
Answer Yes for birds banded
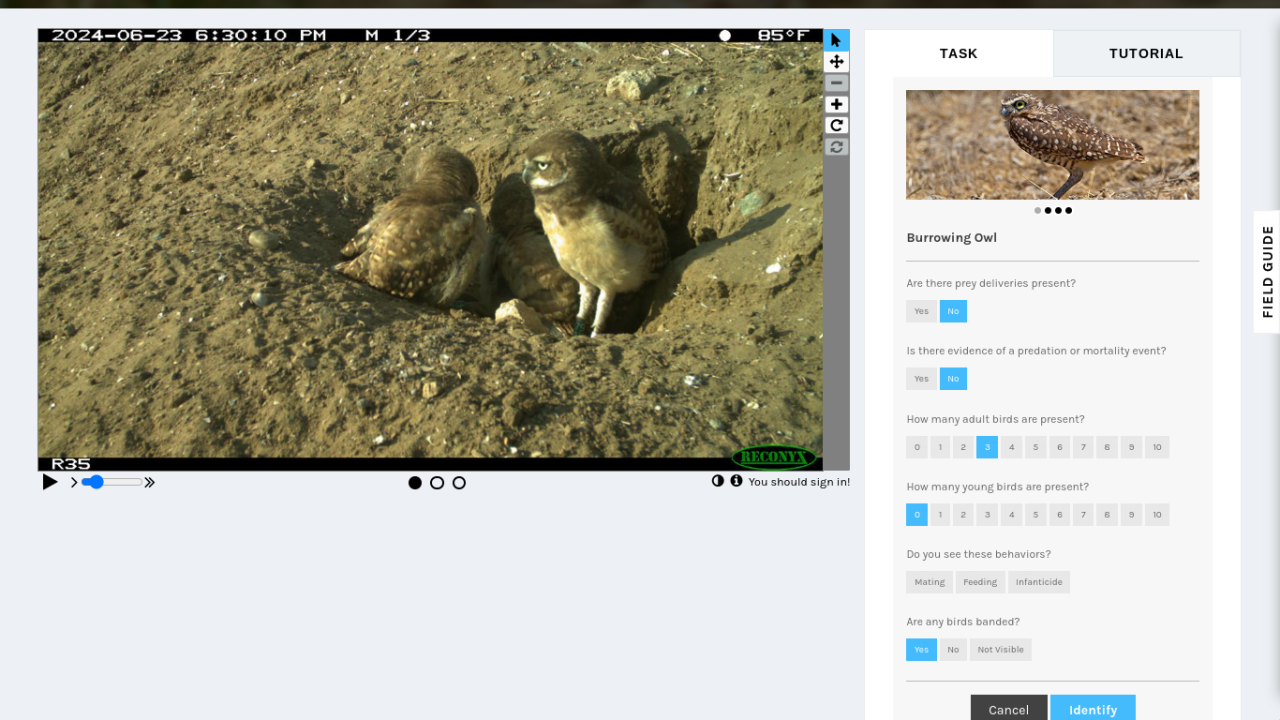(x=921, y=650)
